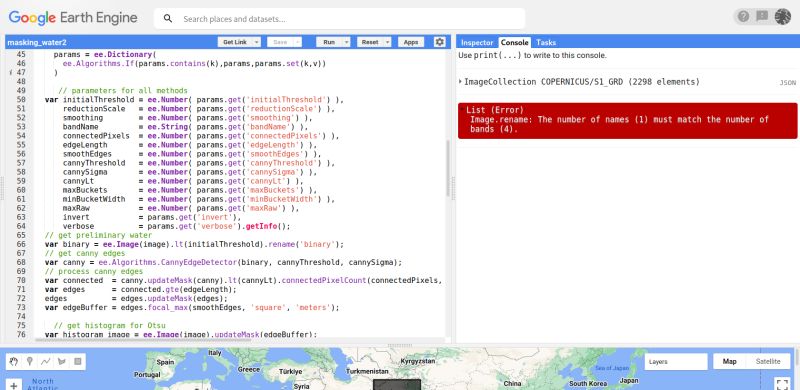Viewport: 800px width, 390px height.
Task: Click line 66 with rename('binary')
Action: tap(194, 244)
